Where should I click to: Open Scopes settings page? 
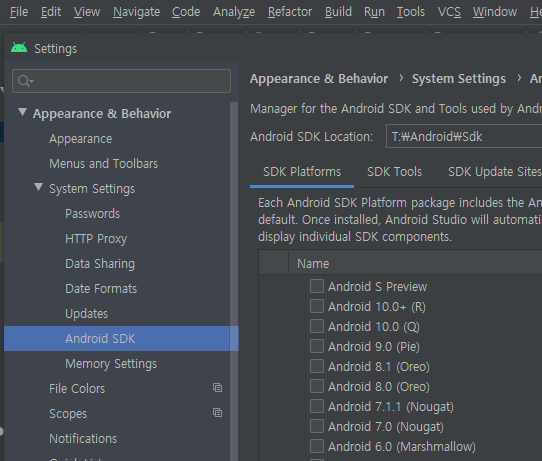coord(68,414)
